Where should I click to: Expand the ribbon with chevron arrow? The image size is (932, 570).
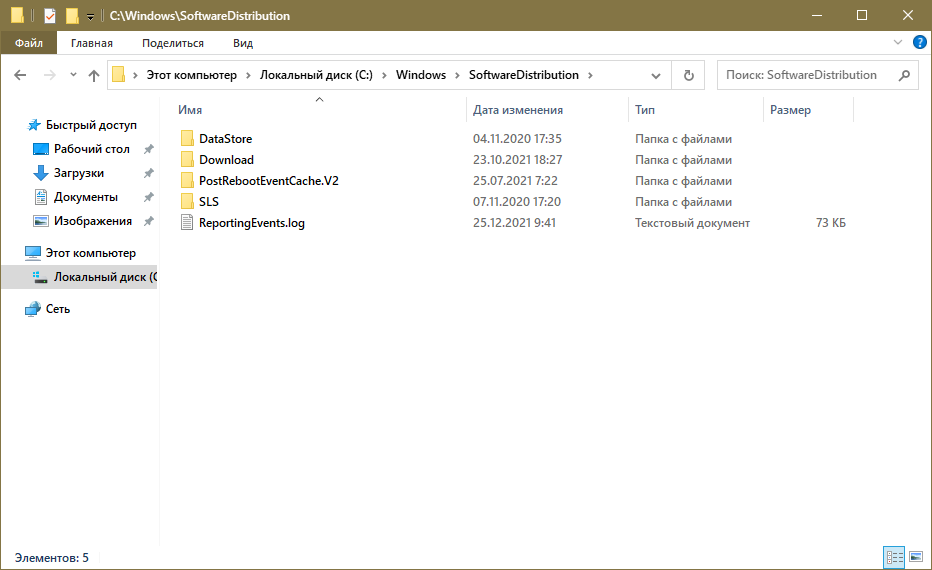coord(898,43)
